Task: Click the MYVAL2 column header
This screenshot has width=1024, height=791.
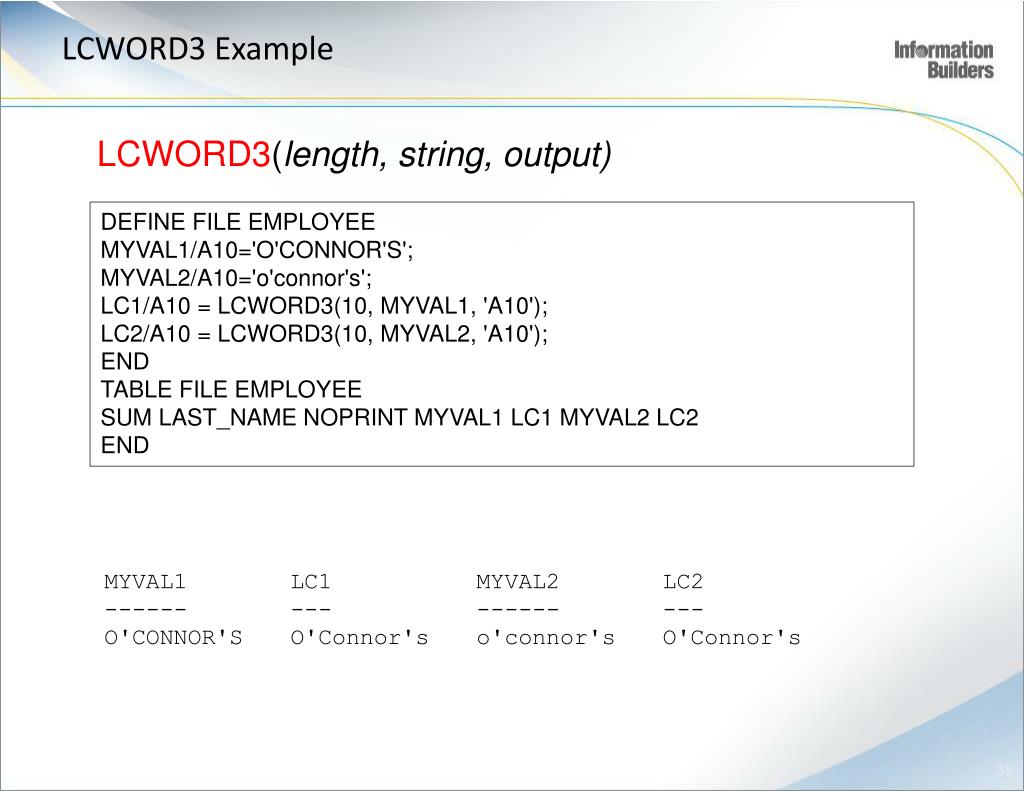Action: 517,581
